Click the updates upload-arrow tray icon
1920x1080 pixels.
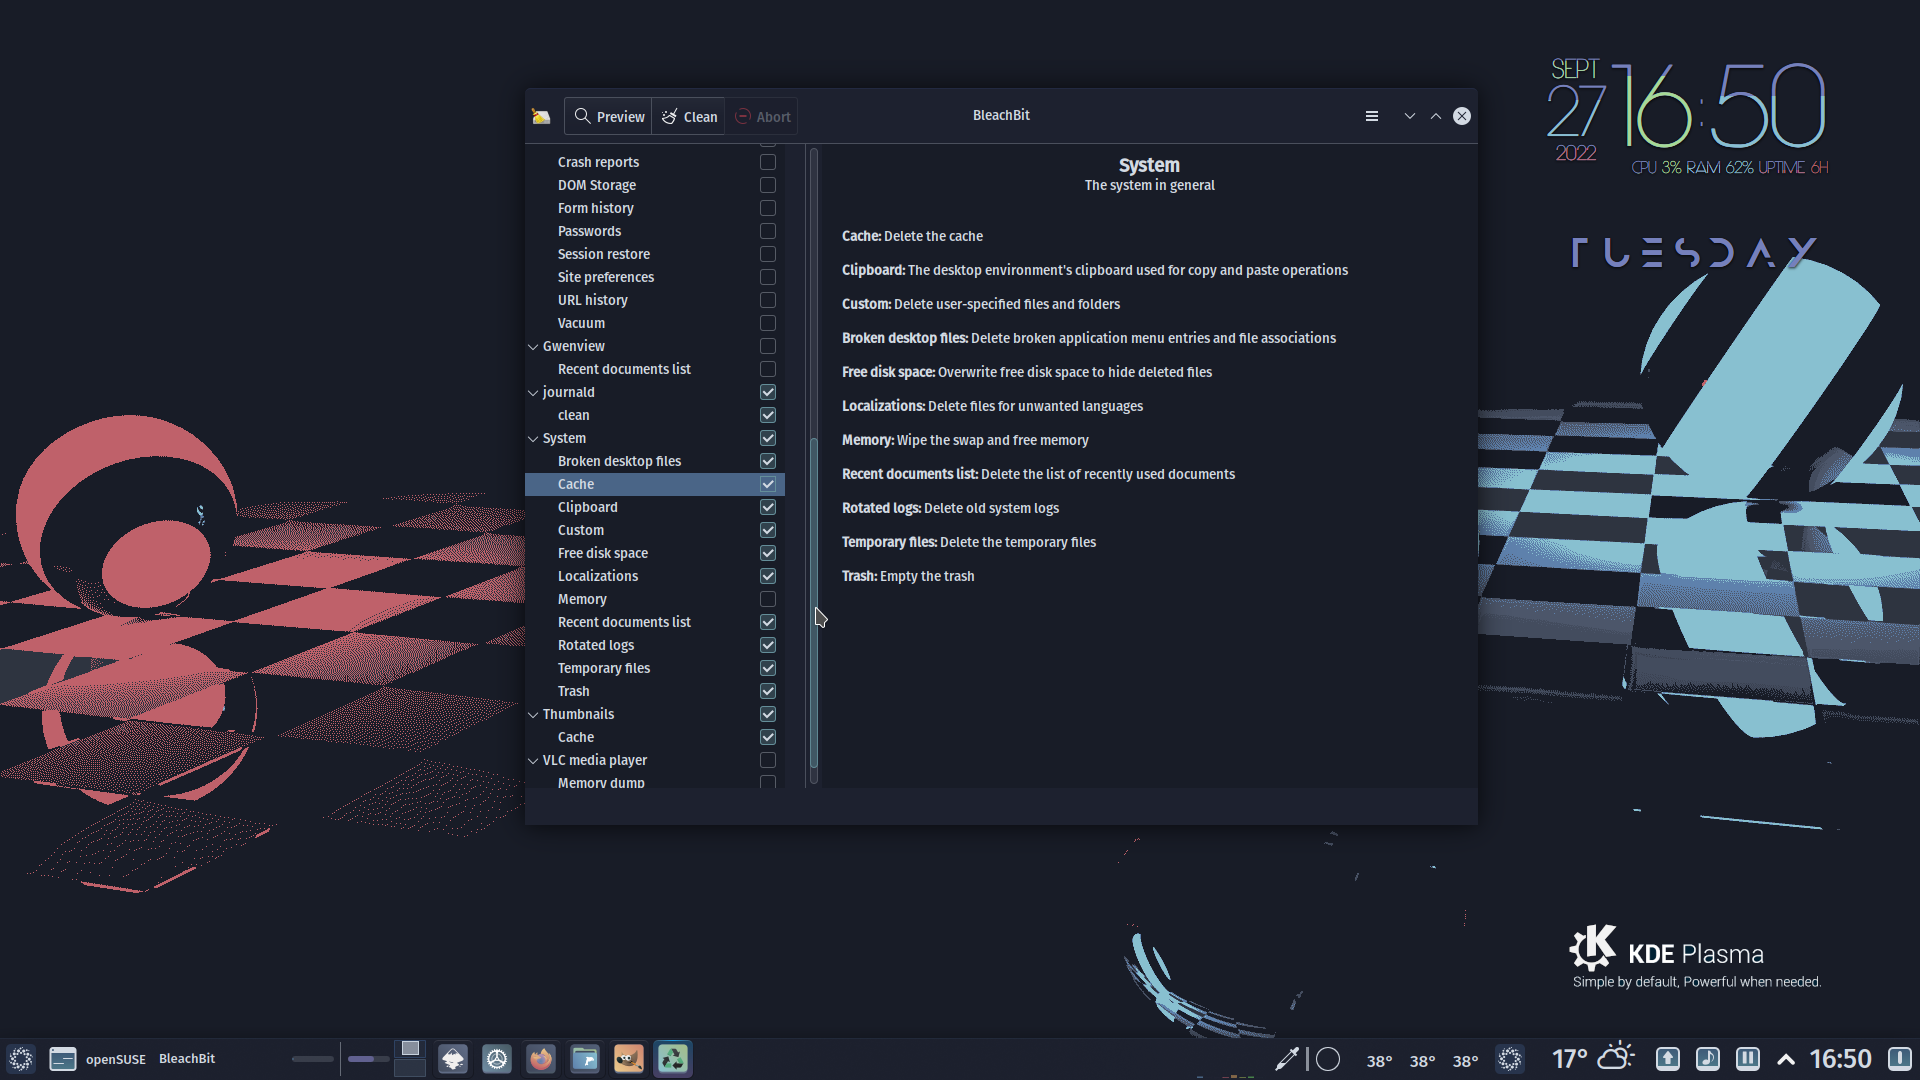click(x=1668, y=1059)
